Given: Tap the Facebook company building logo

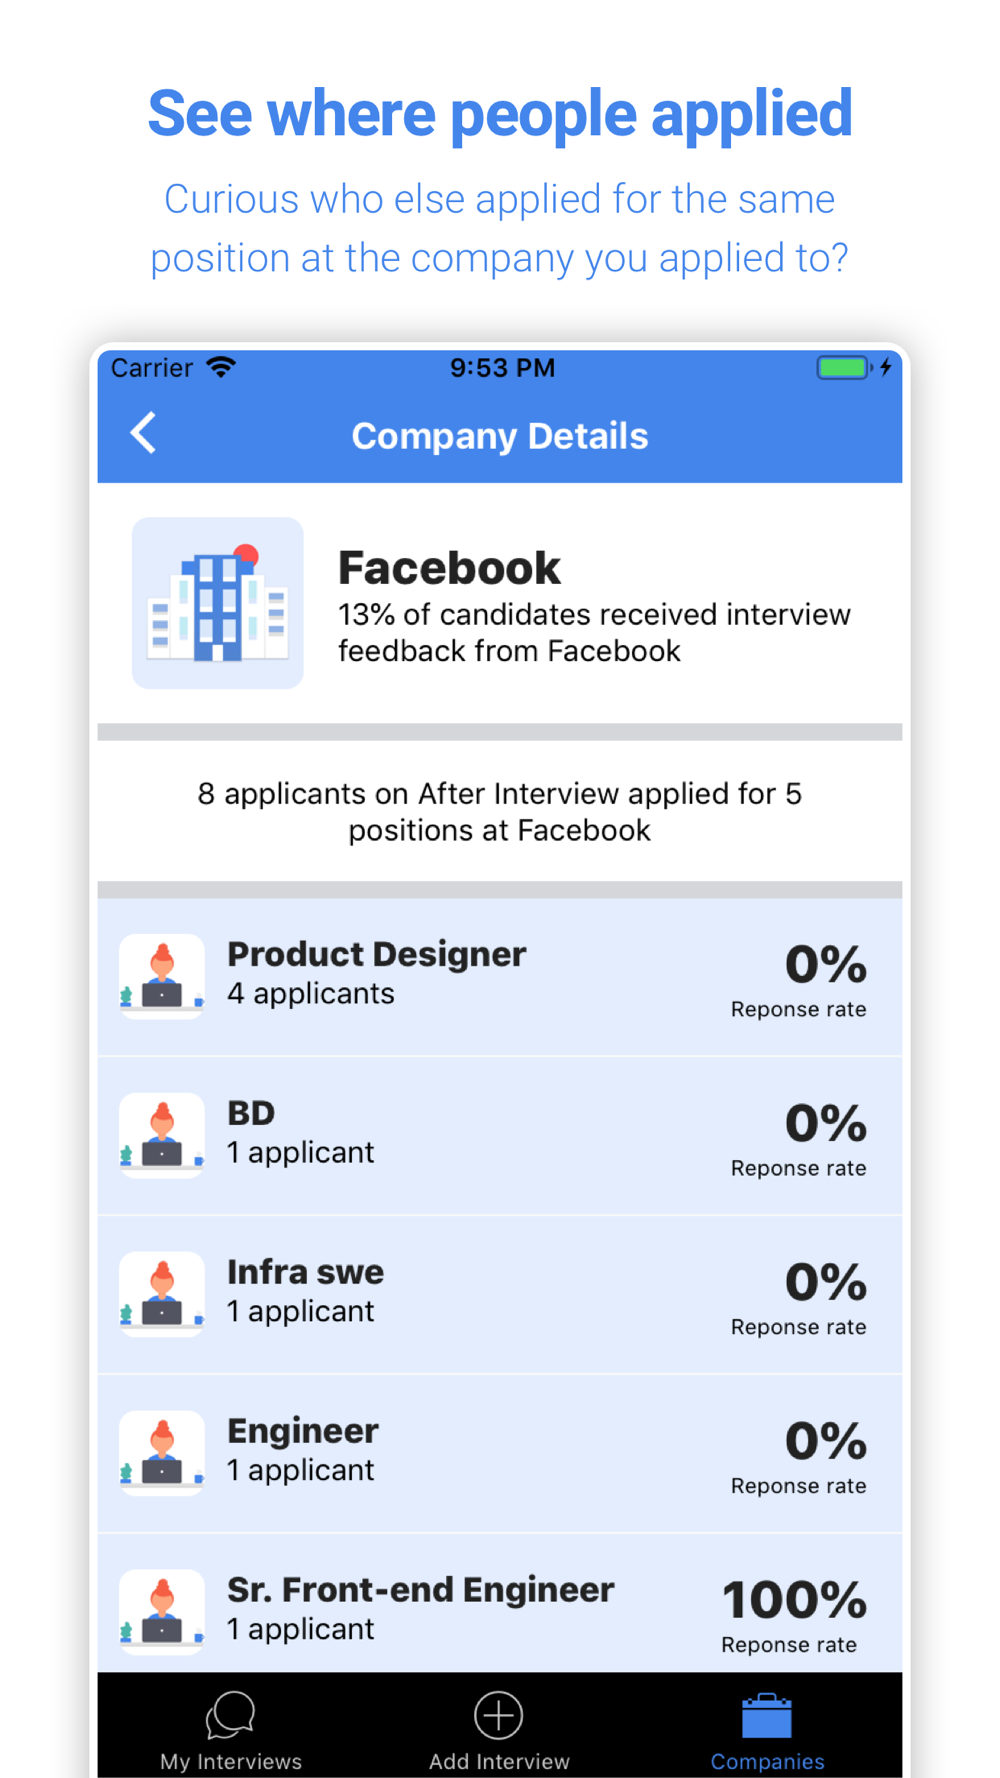Looking at the screenshot, I should click(218, 603).
